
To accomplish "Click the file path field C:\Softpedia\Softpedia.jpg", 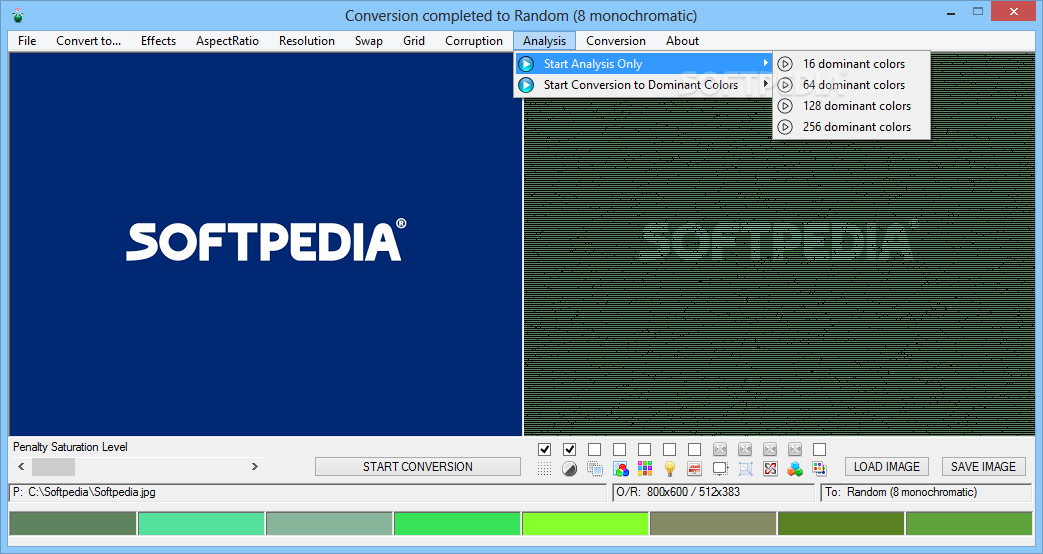I will tap(308, 493).
